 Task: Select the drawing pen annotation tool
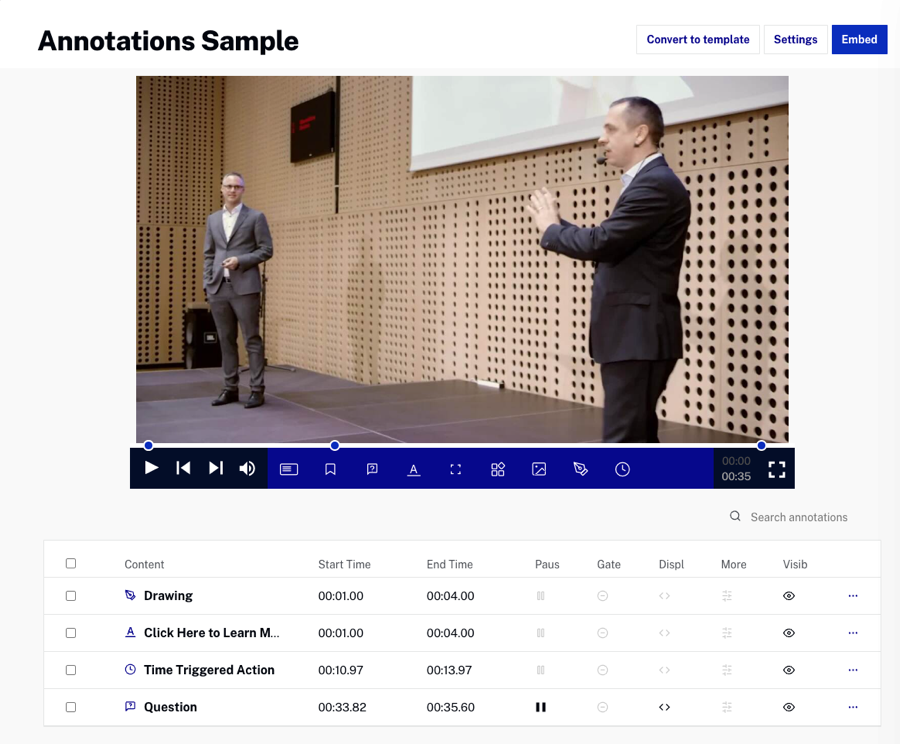[x=581, y=469]
